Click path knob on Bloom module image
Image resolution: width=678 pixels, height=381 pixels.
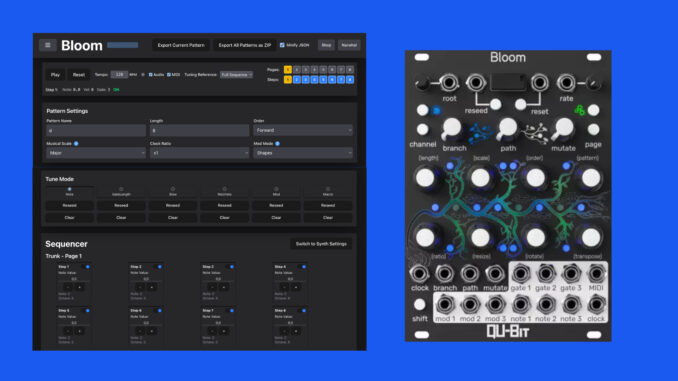(507, 128)
